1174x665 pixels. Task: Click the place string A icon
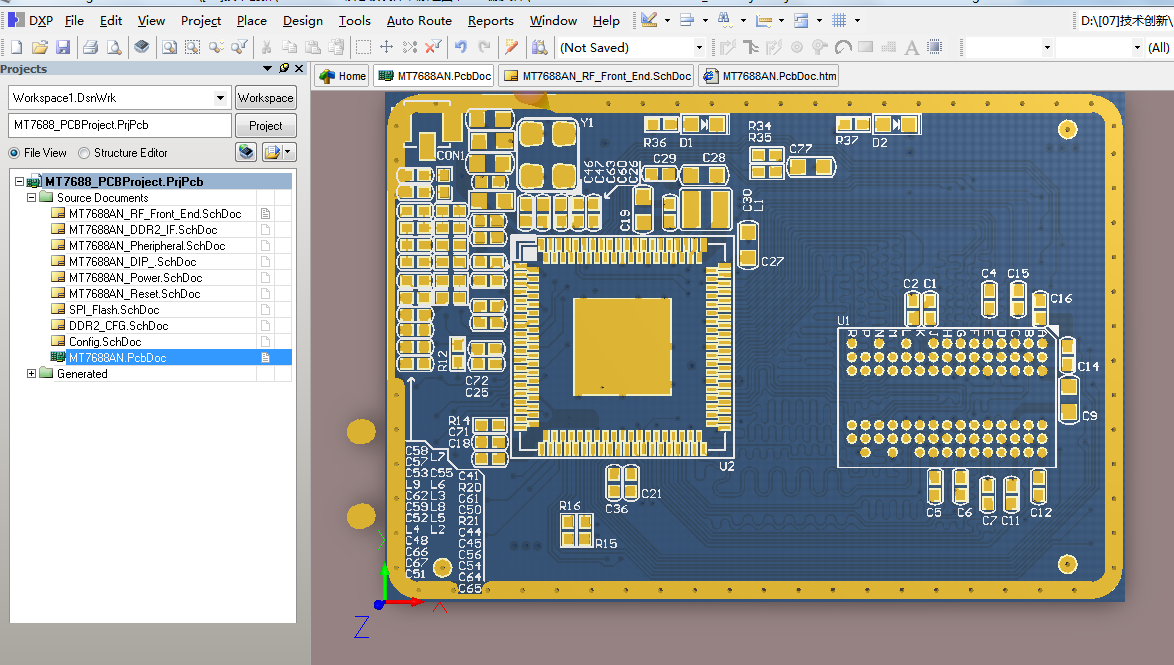tap(911, 47)
